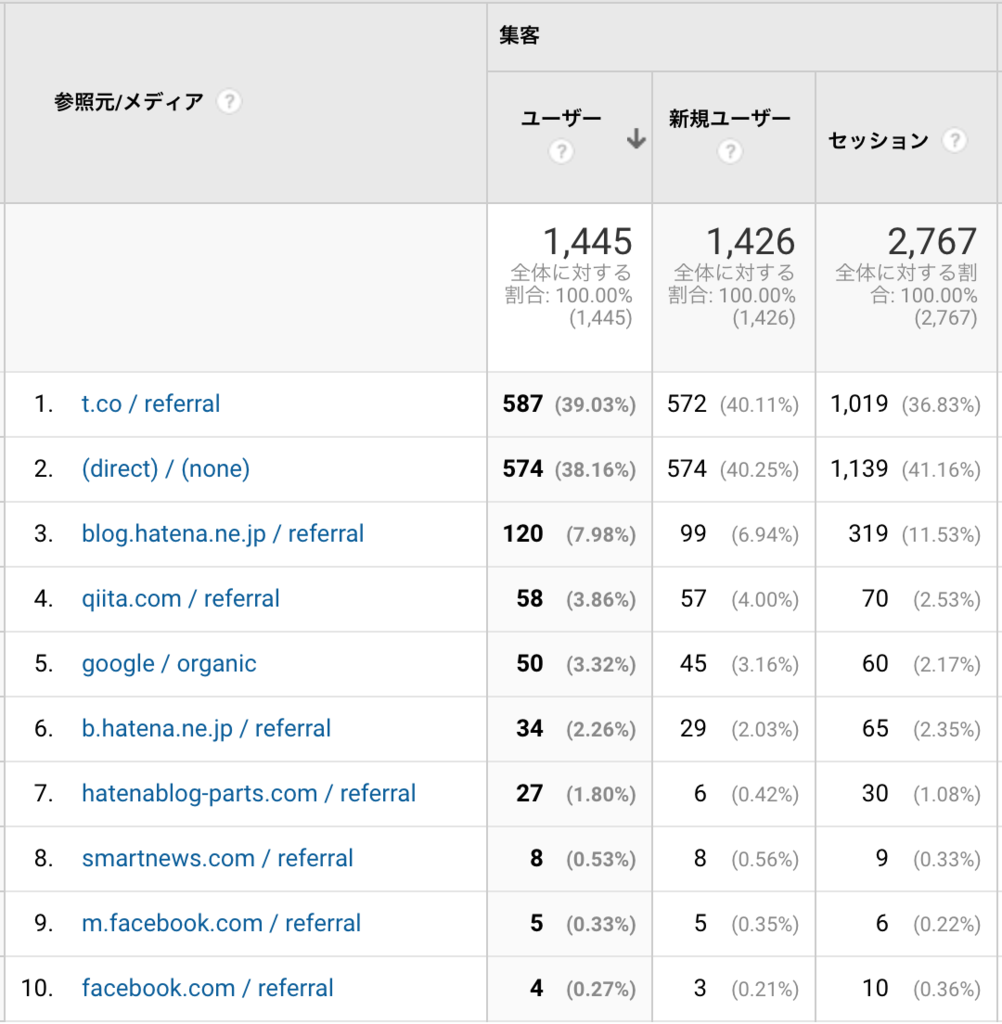Open the smartnews.com / referral link
Image resolution: width=1002 pixels, height=1024 pixels.
[x=217, y=859]
